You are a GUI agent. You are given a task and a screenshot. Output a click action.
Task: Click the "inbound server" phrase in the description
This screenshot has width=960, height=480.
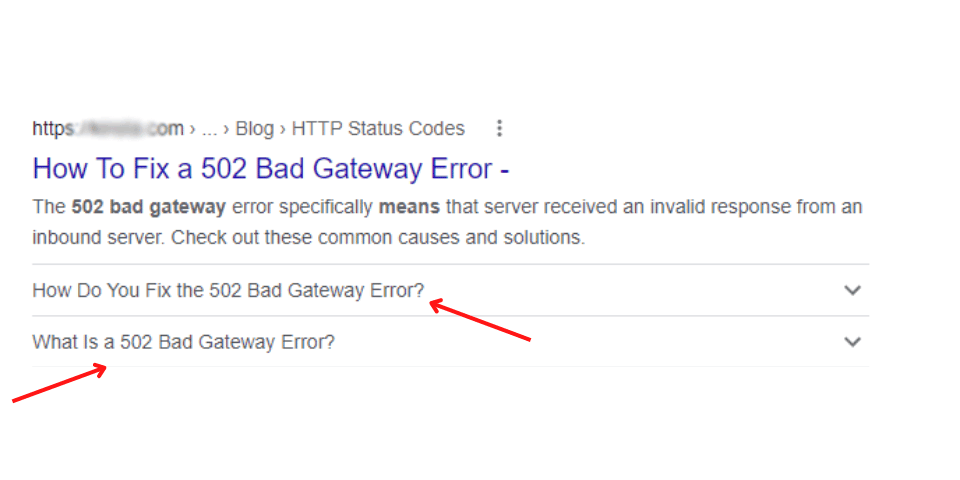(96, 238)
